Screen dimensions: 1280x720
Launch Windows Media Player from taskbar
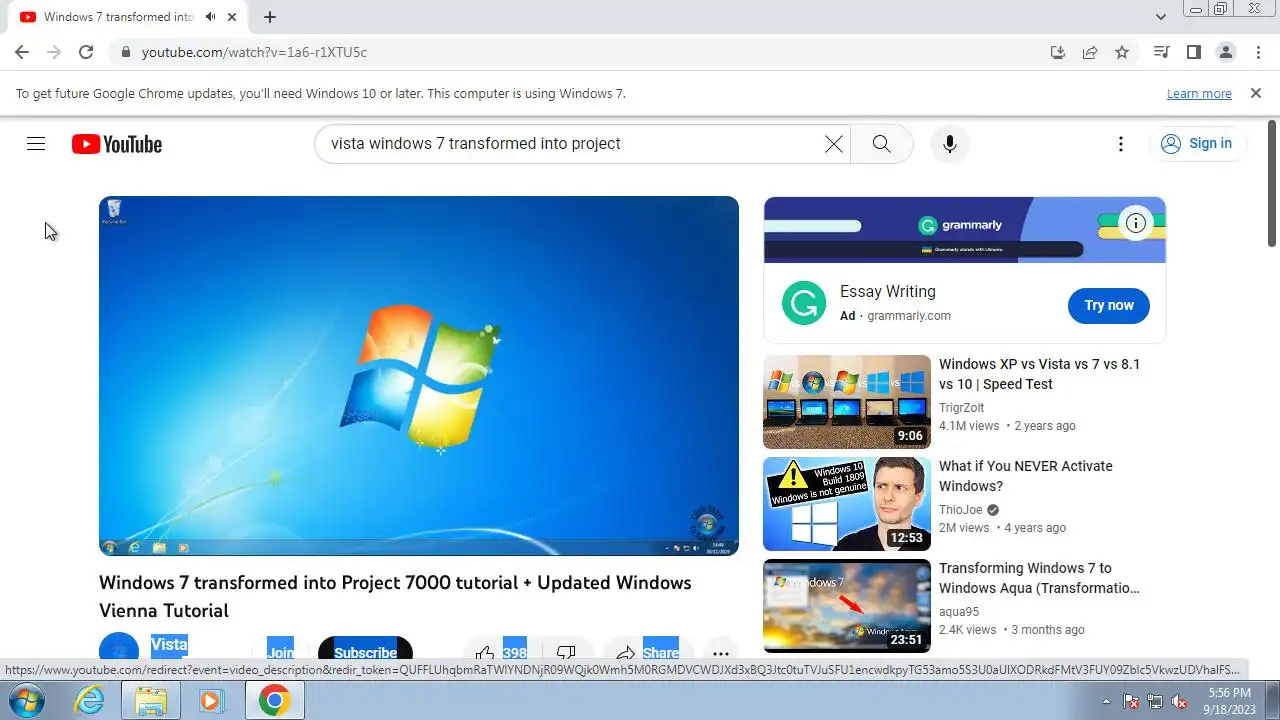[210, 700]
